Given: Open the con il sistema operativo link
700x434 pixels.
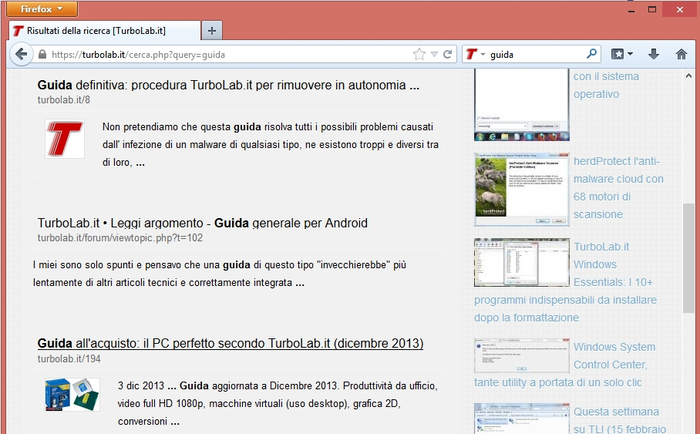Looking at the screenshot, I should point(606,85).
